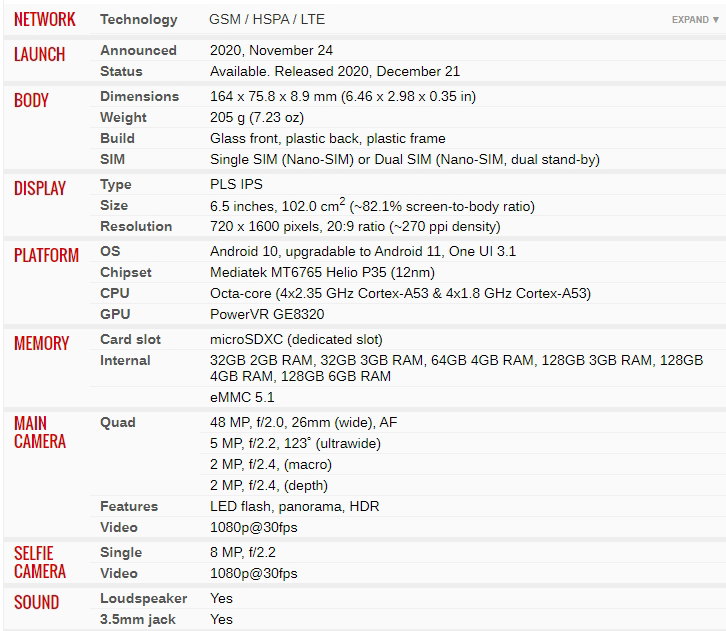Open the display Type label

[x=116, y=185]
